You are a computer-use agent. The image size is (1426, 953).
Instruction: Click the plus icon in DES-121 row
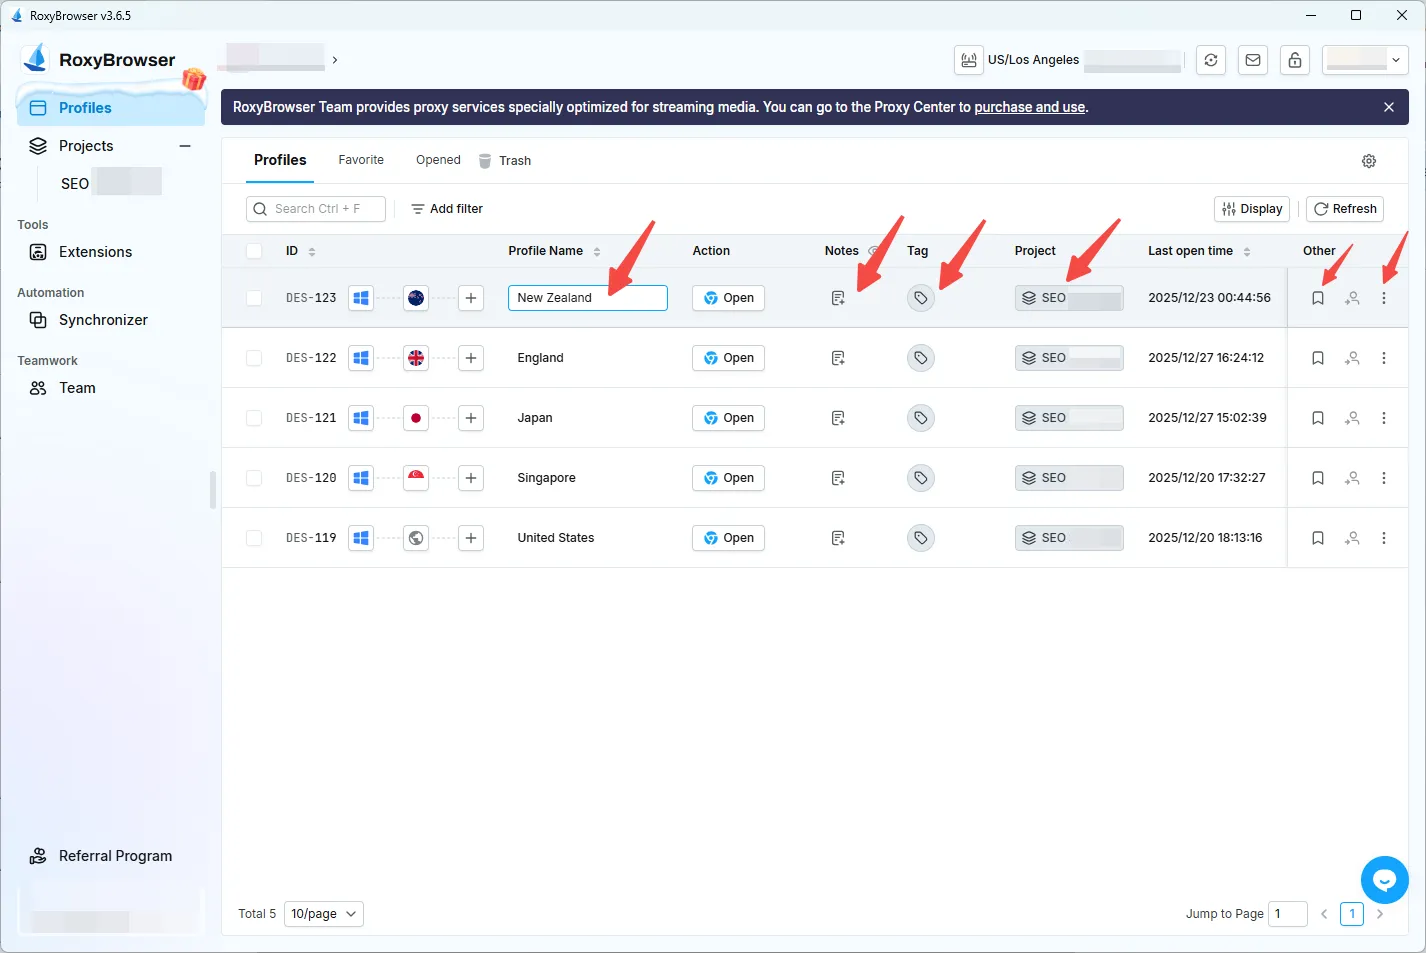(x=470, y=418)
